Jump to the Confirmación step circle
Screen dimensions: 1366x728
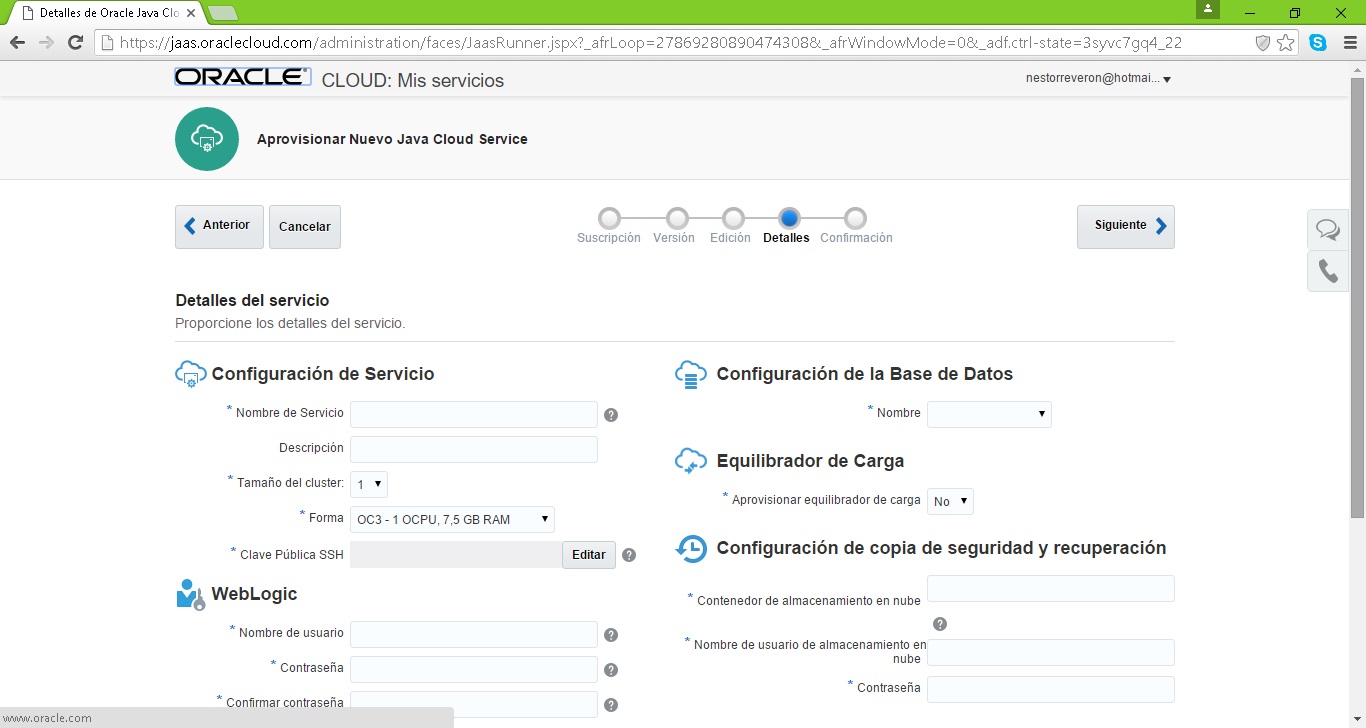pos(855,219)
